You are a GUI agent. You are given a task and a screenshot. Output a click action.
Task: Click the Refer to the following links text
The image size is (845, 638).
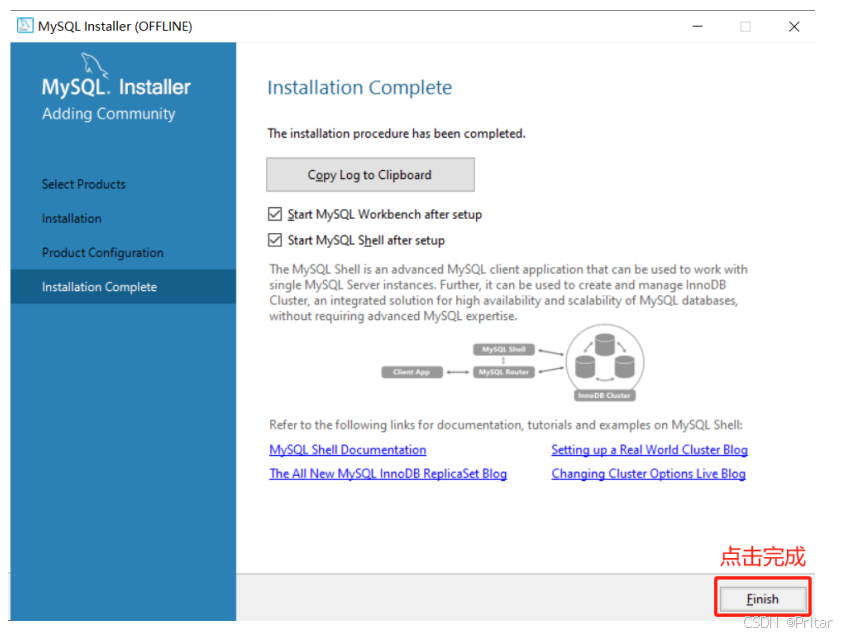[505, 425]
